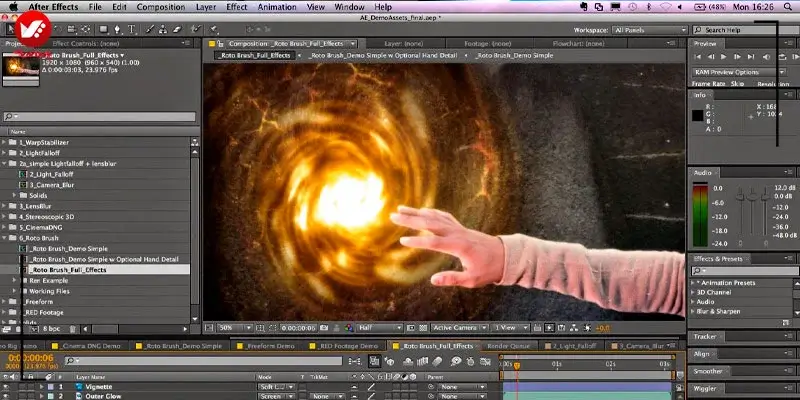
Task: Move the left audio level slider
Action: pyautogui.click(x=739, y=196)
